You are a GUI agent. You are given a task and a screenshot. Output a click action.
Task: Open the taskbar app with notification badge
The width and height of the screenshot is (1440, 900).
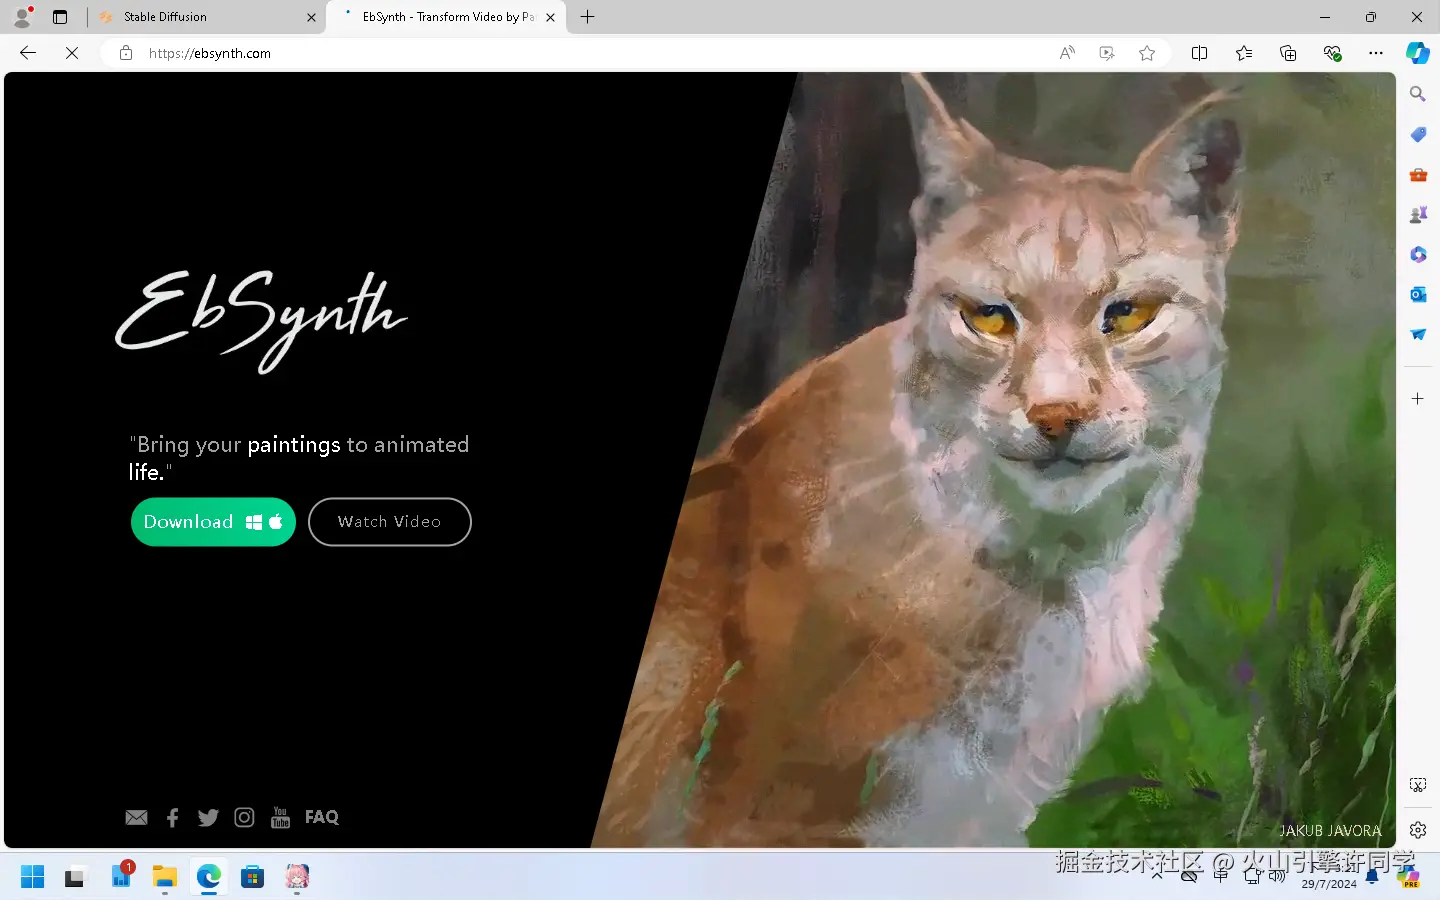click(x=121, y=876)
